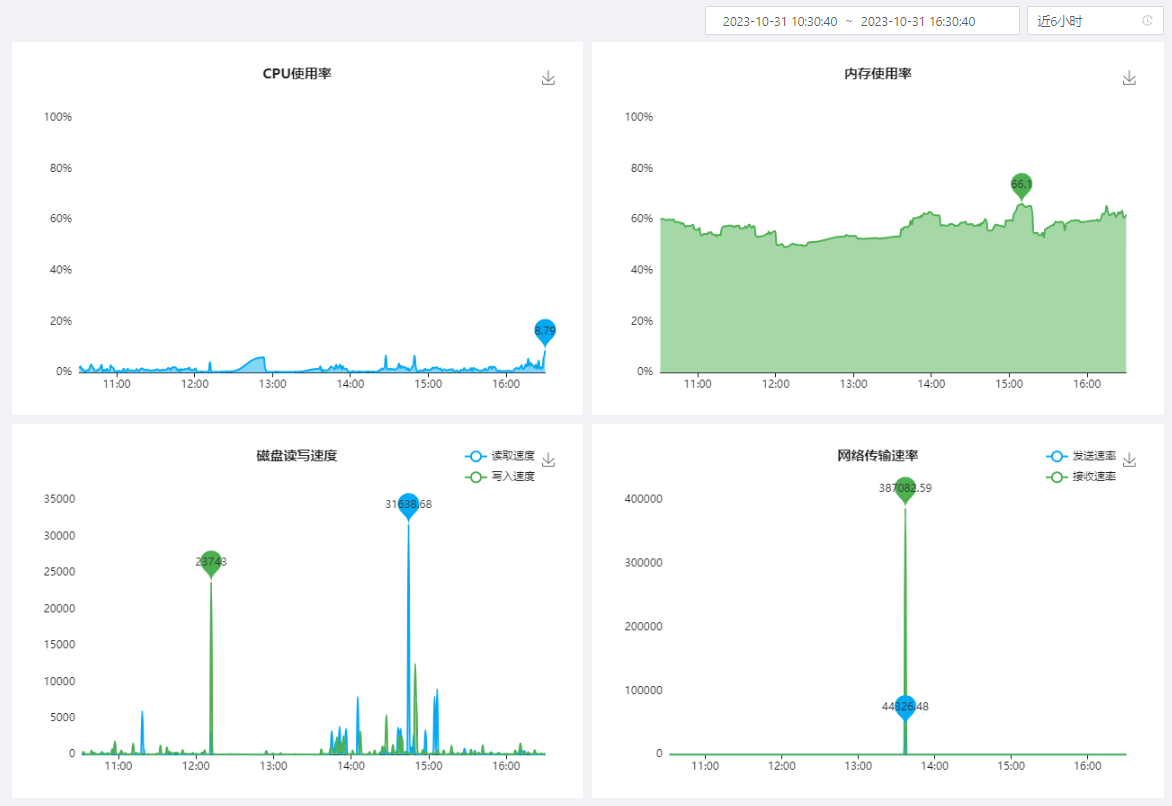The width and height of the screenshot is (1172, 806).
Task: Save the 磁盘读写速度 chart as image
Action: point(548,460)
